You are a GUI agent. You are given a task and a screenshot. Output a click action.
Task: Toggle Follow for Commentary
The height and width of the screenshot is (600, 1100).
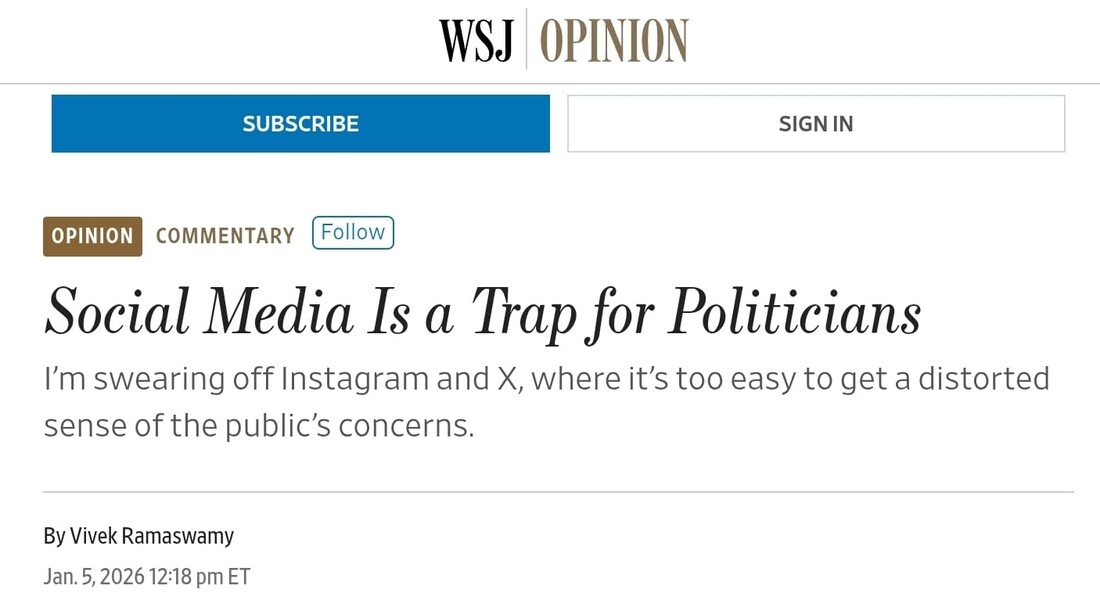pyautogui.click(x=353, y=233)
